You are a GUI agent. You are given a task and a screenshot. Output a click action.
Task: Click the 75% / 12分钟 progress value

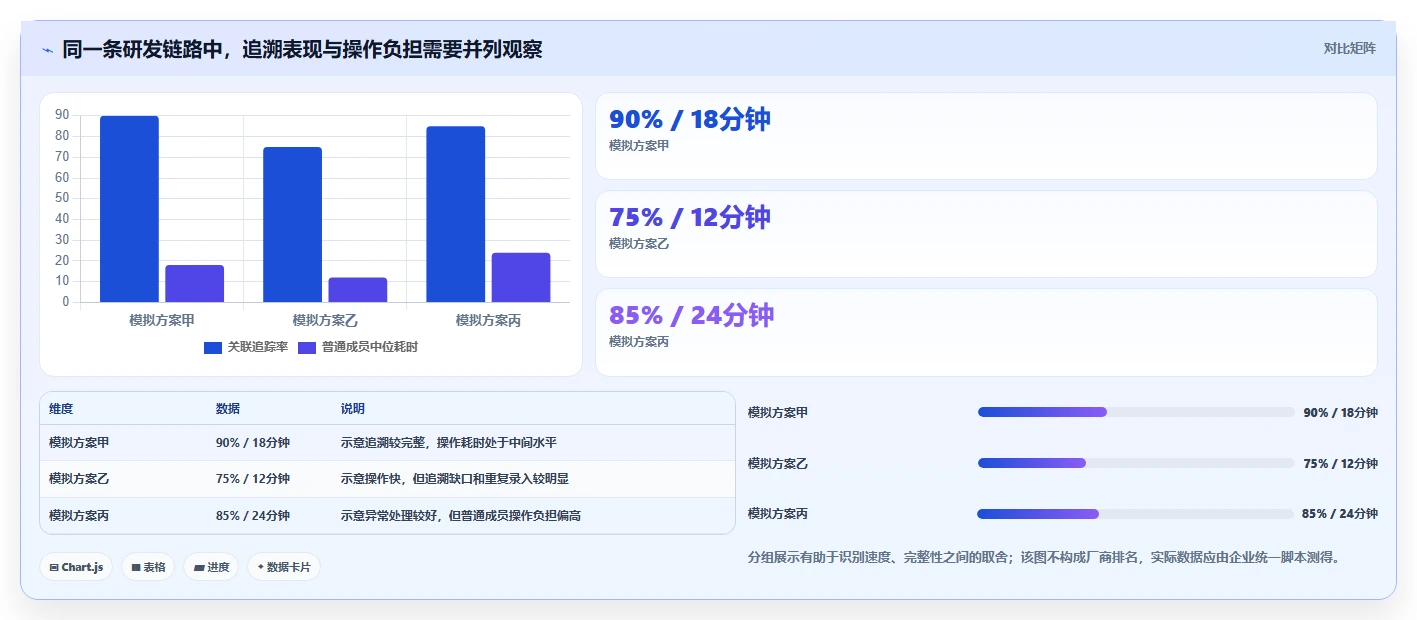click(x=1340, y=463)
